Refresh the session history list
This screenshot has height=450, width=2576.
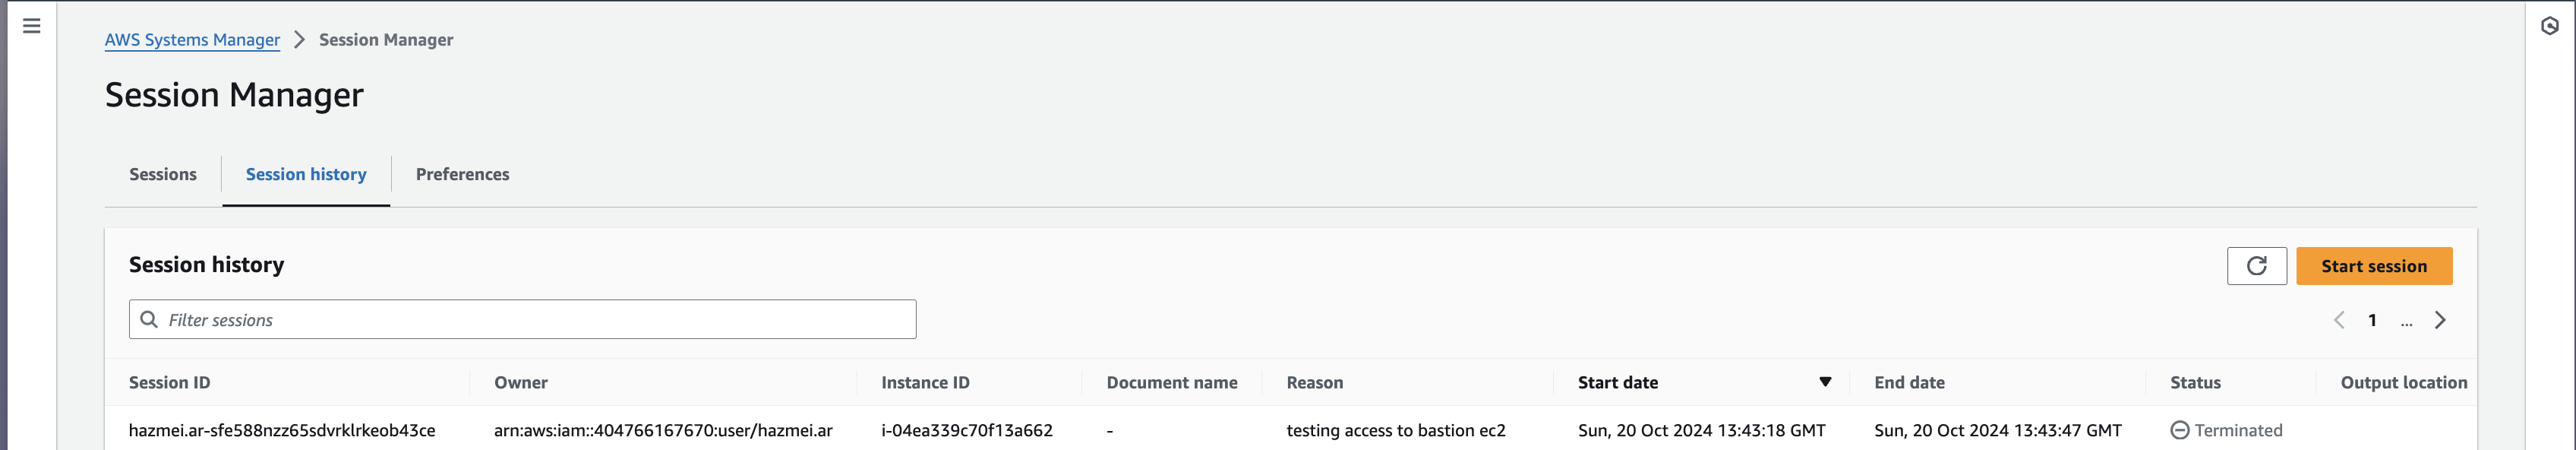click(x=2257, y=266)
